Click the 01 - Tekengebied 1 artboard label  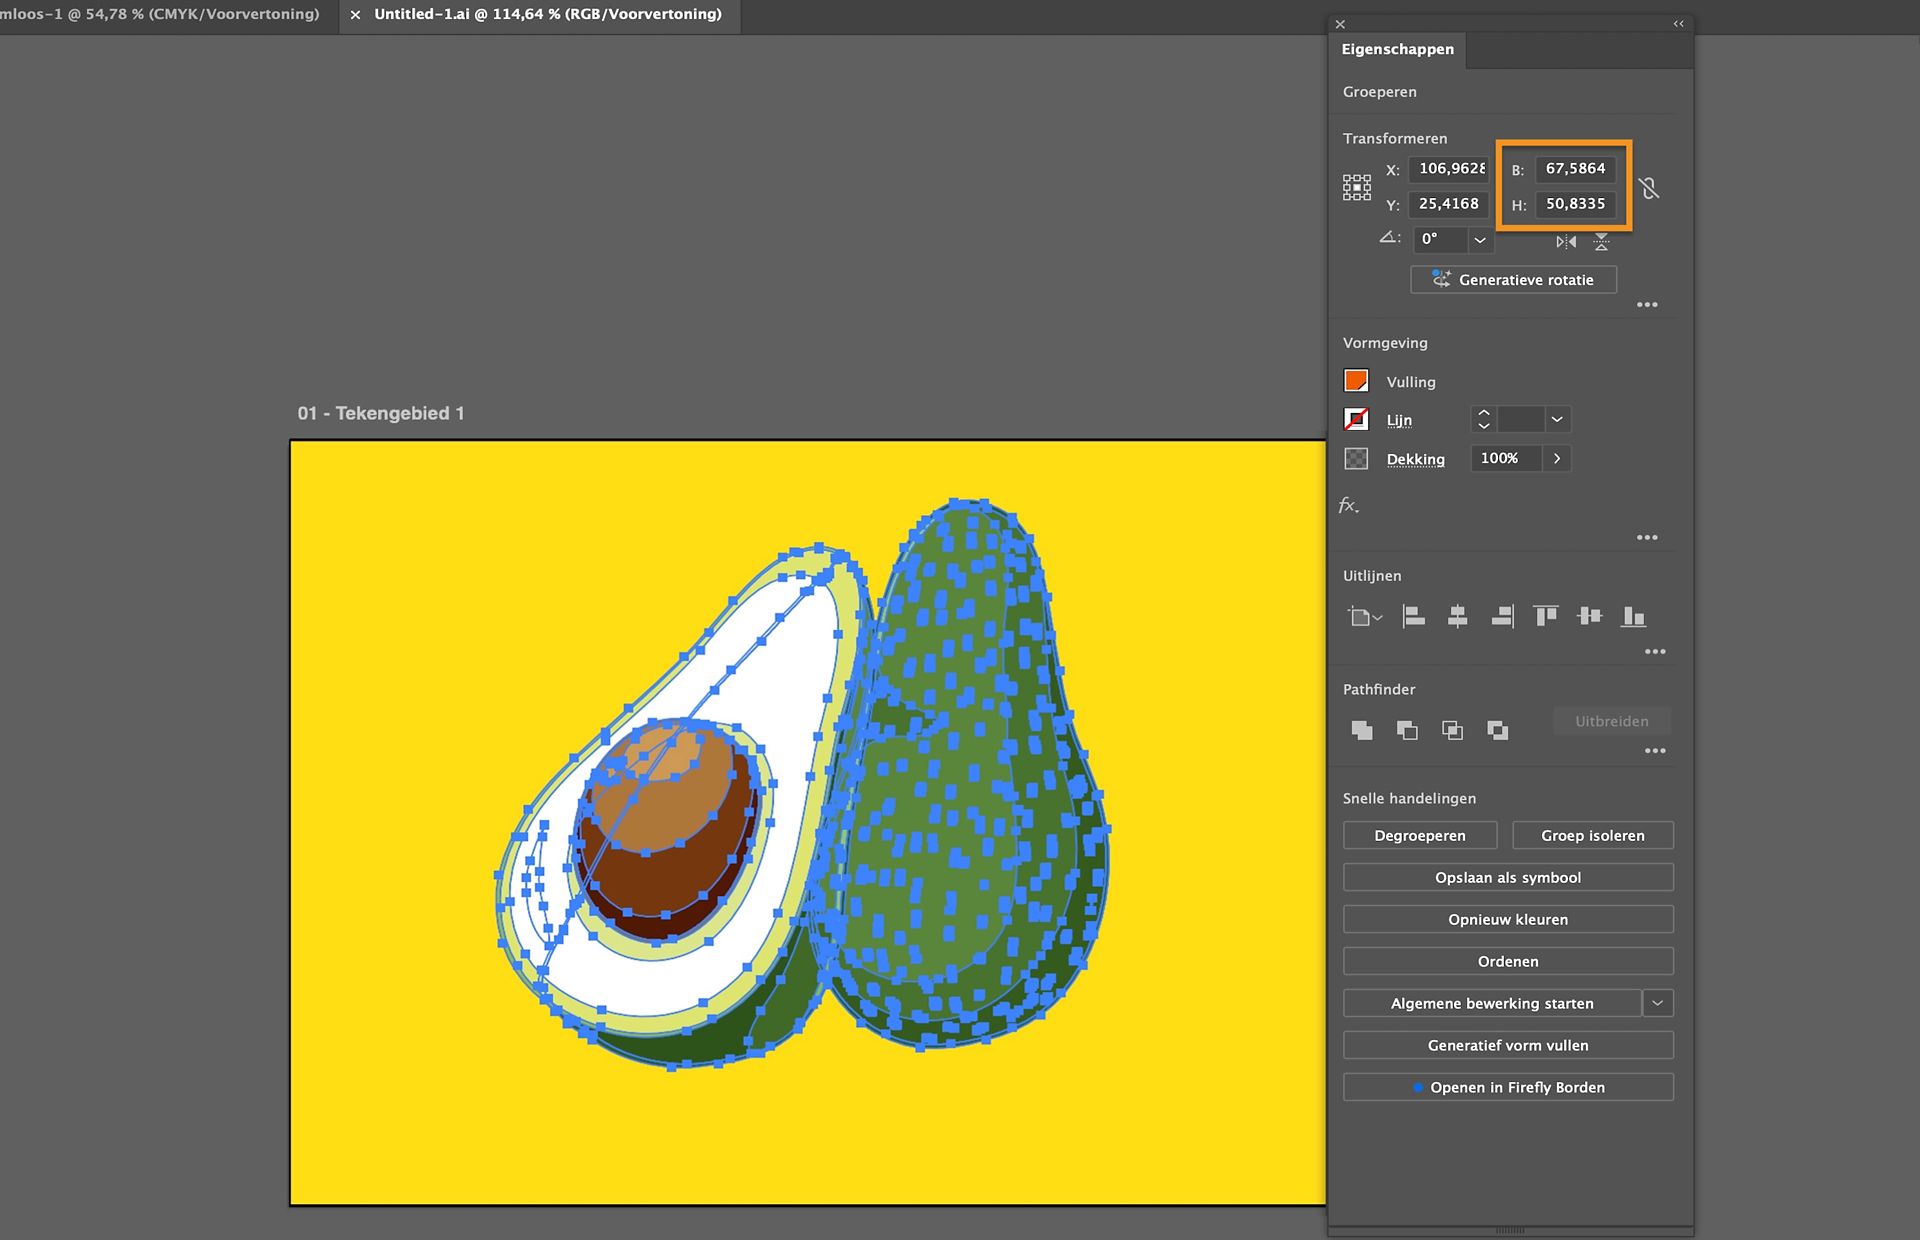(381, 413)
